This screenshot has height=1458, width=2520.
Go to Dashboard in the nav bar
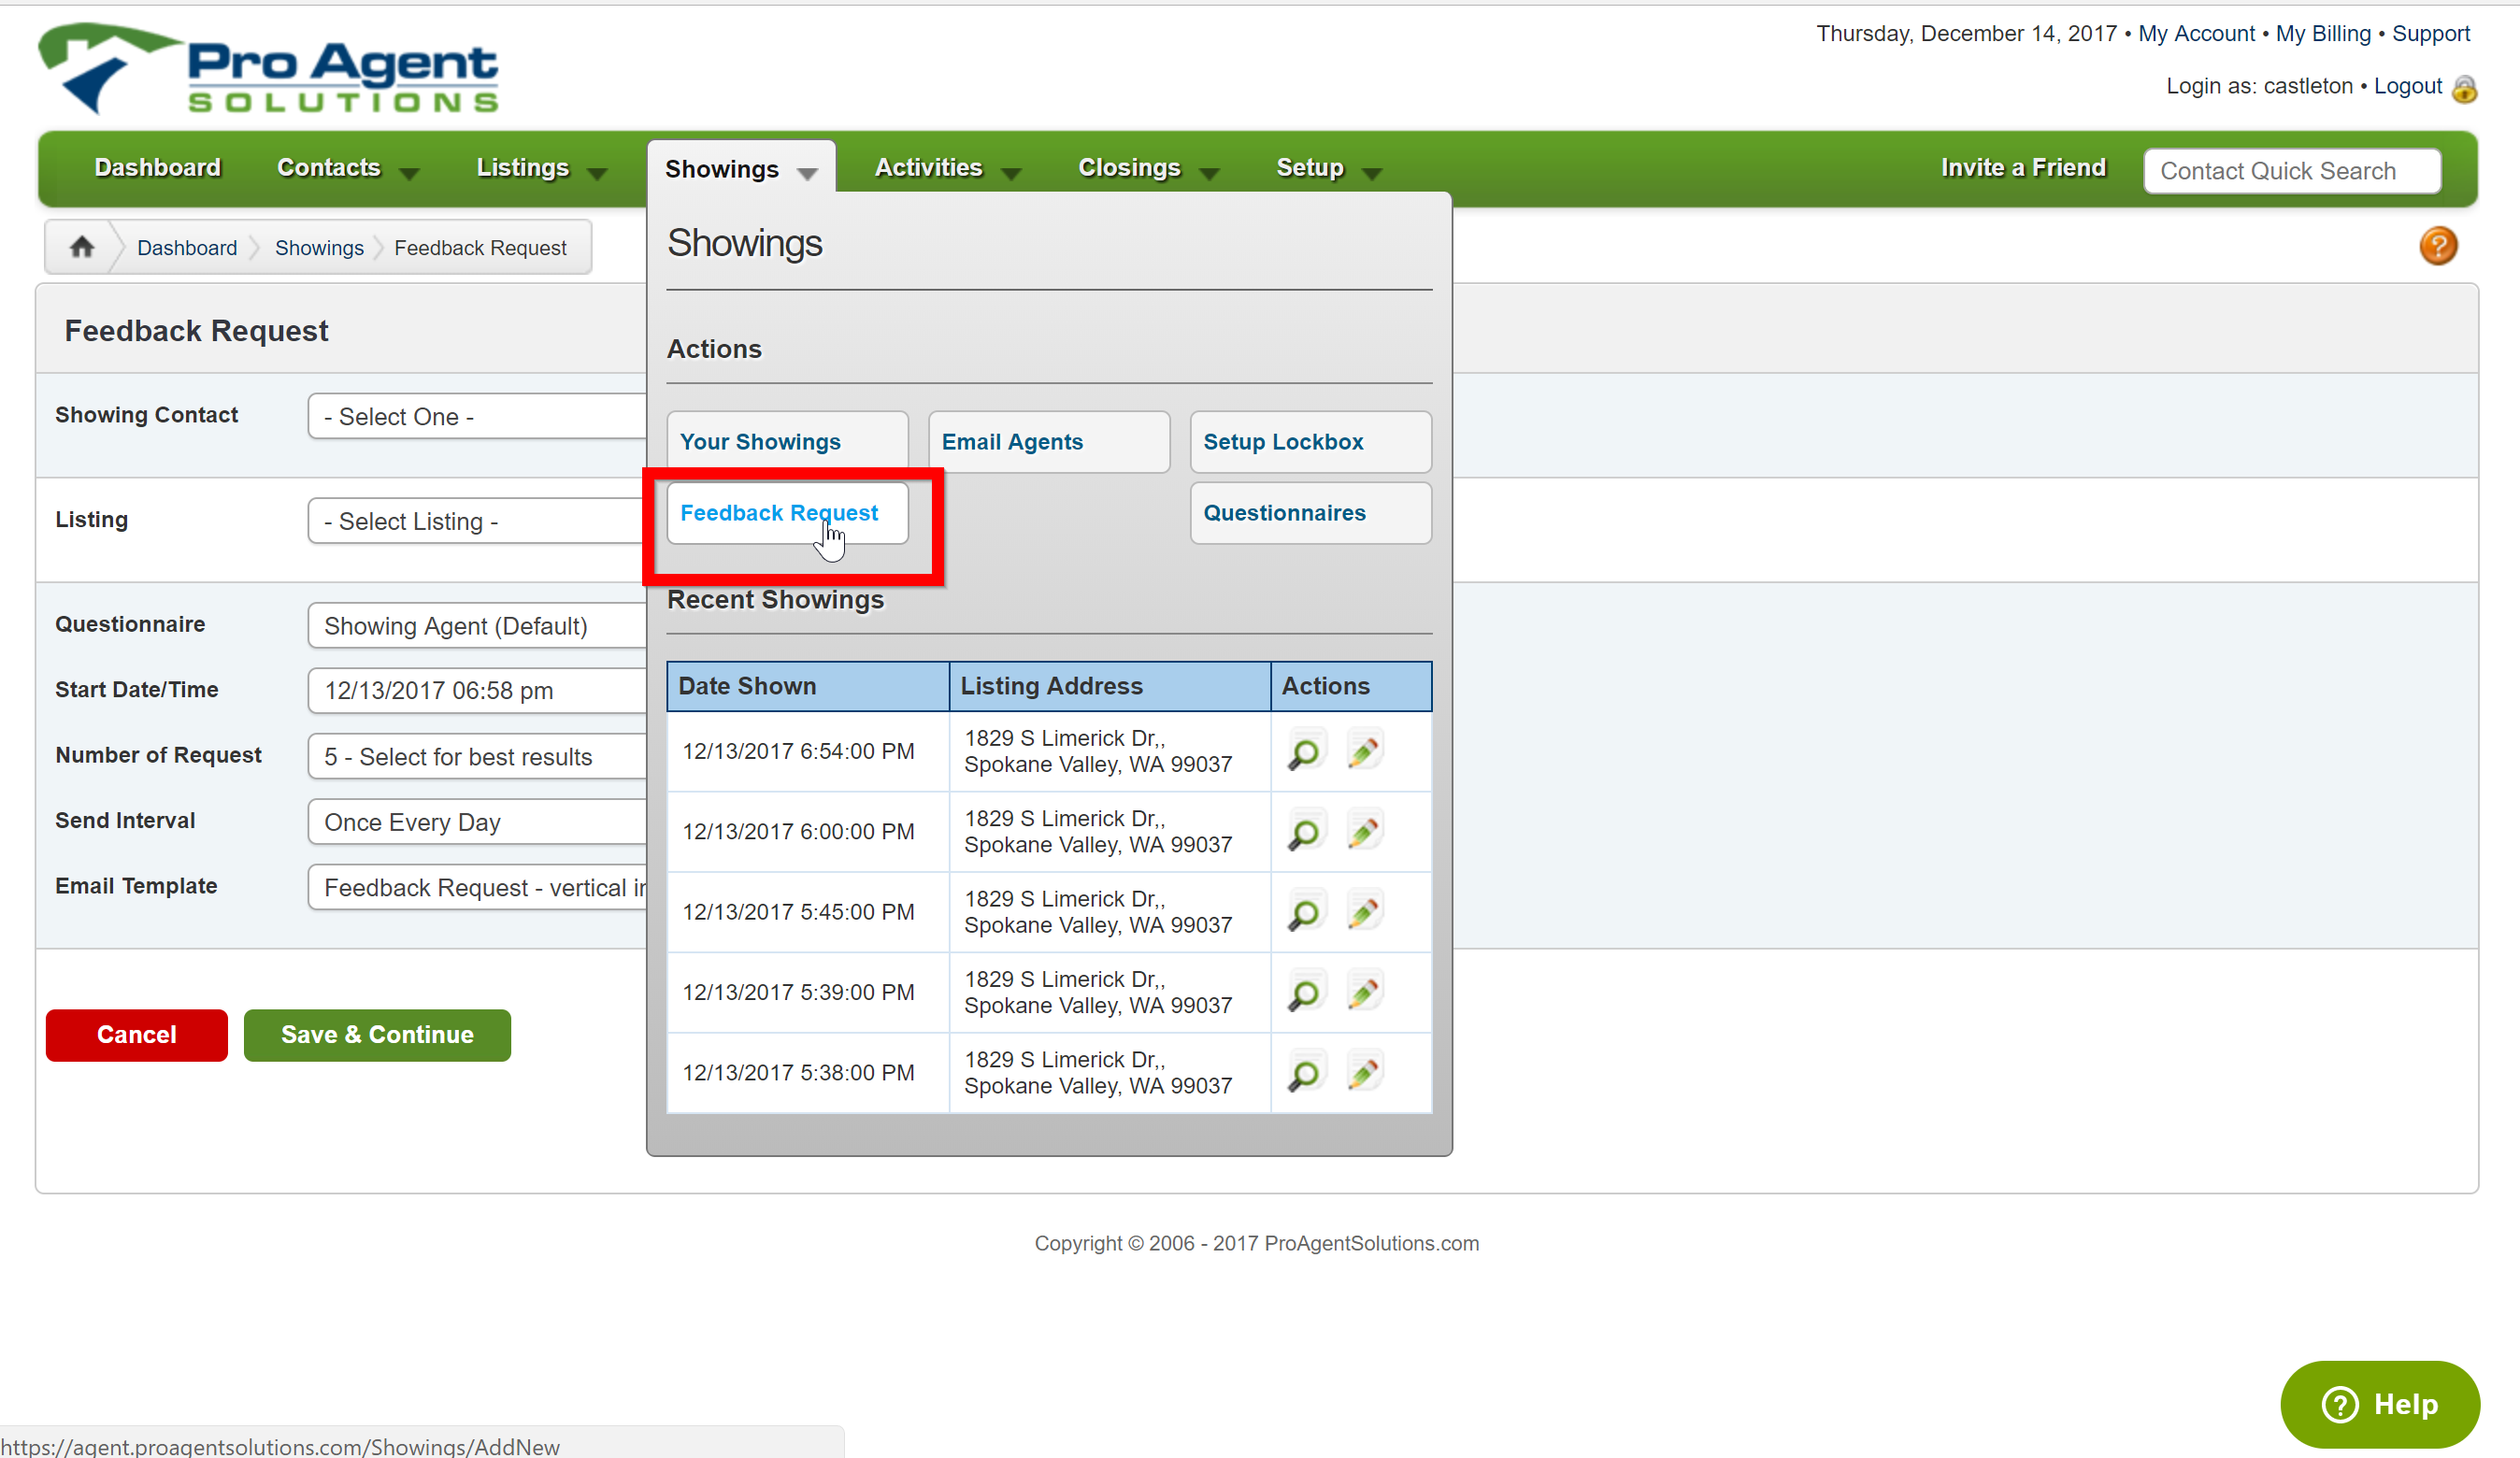click(x=157, y=168)
